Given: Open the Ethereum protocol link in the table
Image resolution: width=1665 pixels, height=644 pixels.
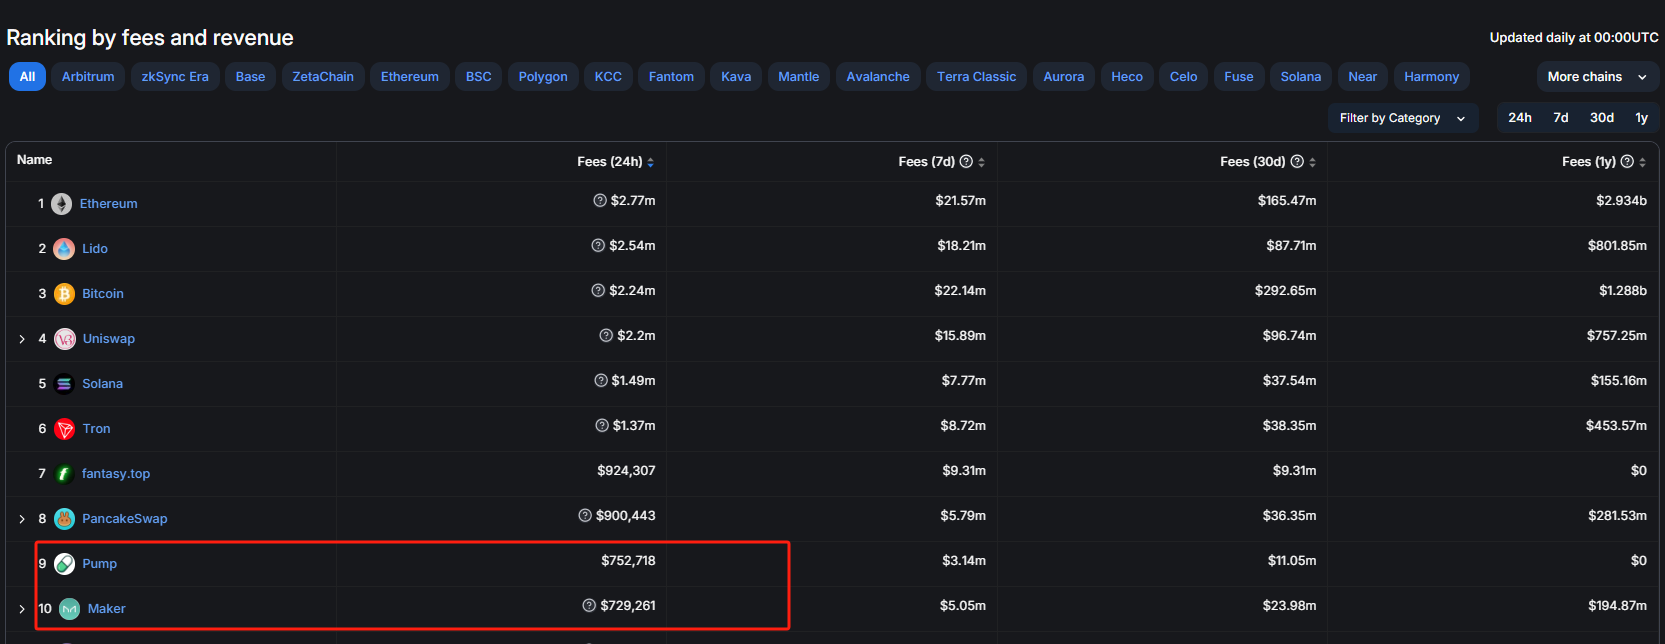Looking at the screenshot, I should click(109, 204).
